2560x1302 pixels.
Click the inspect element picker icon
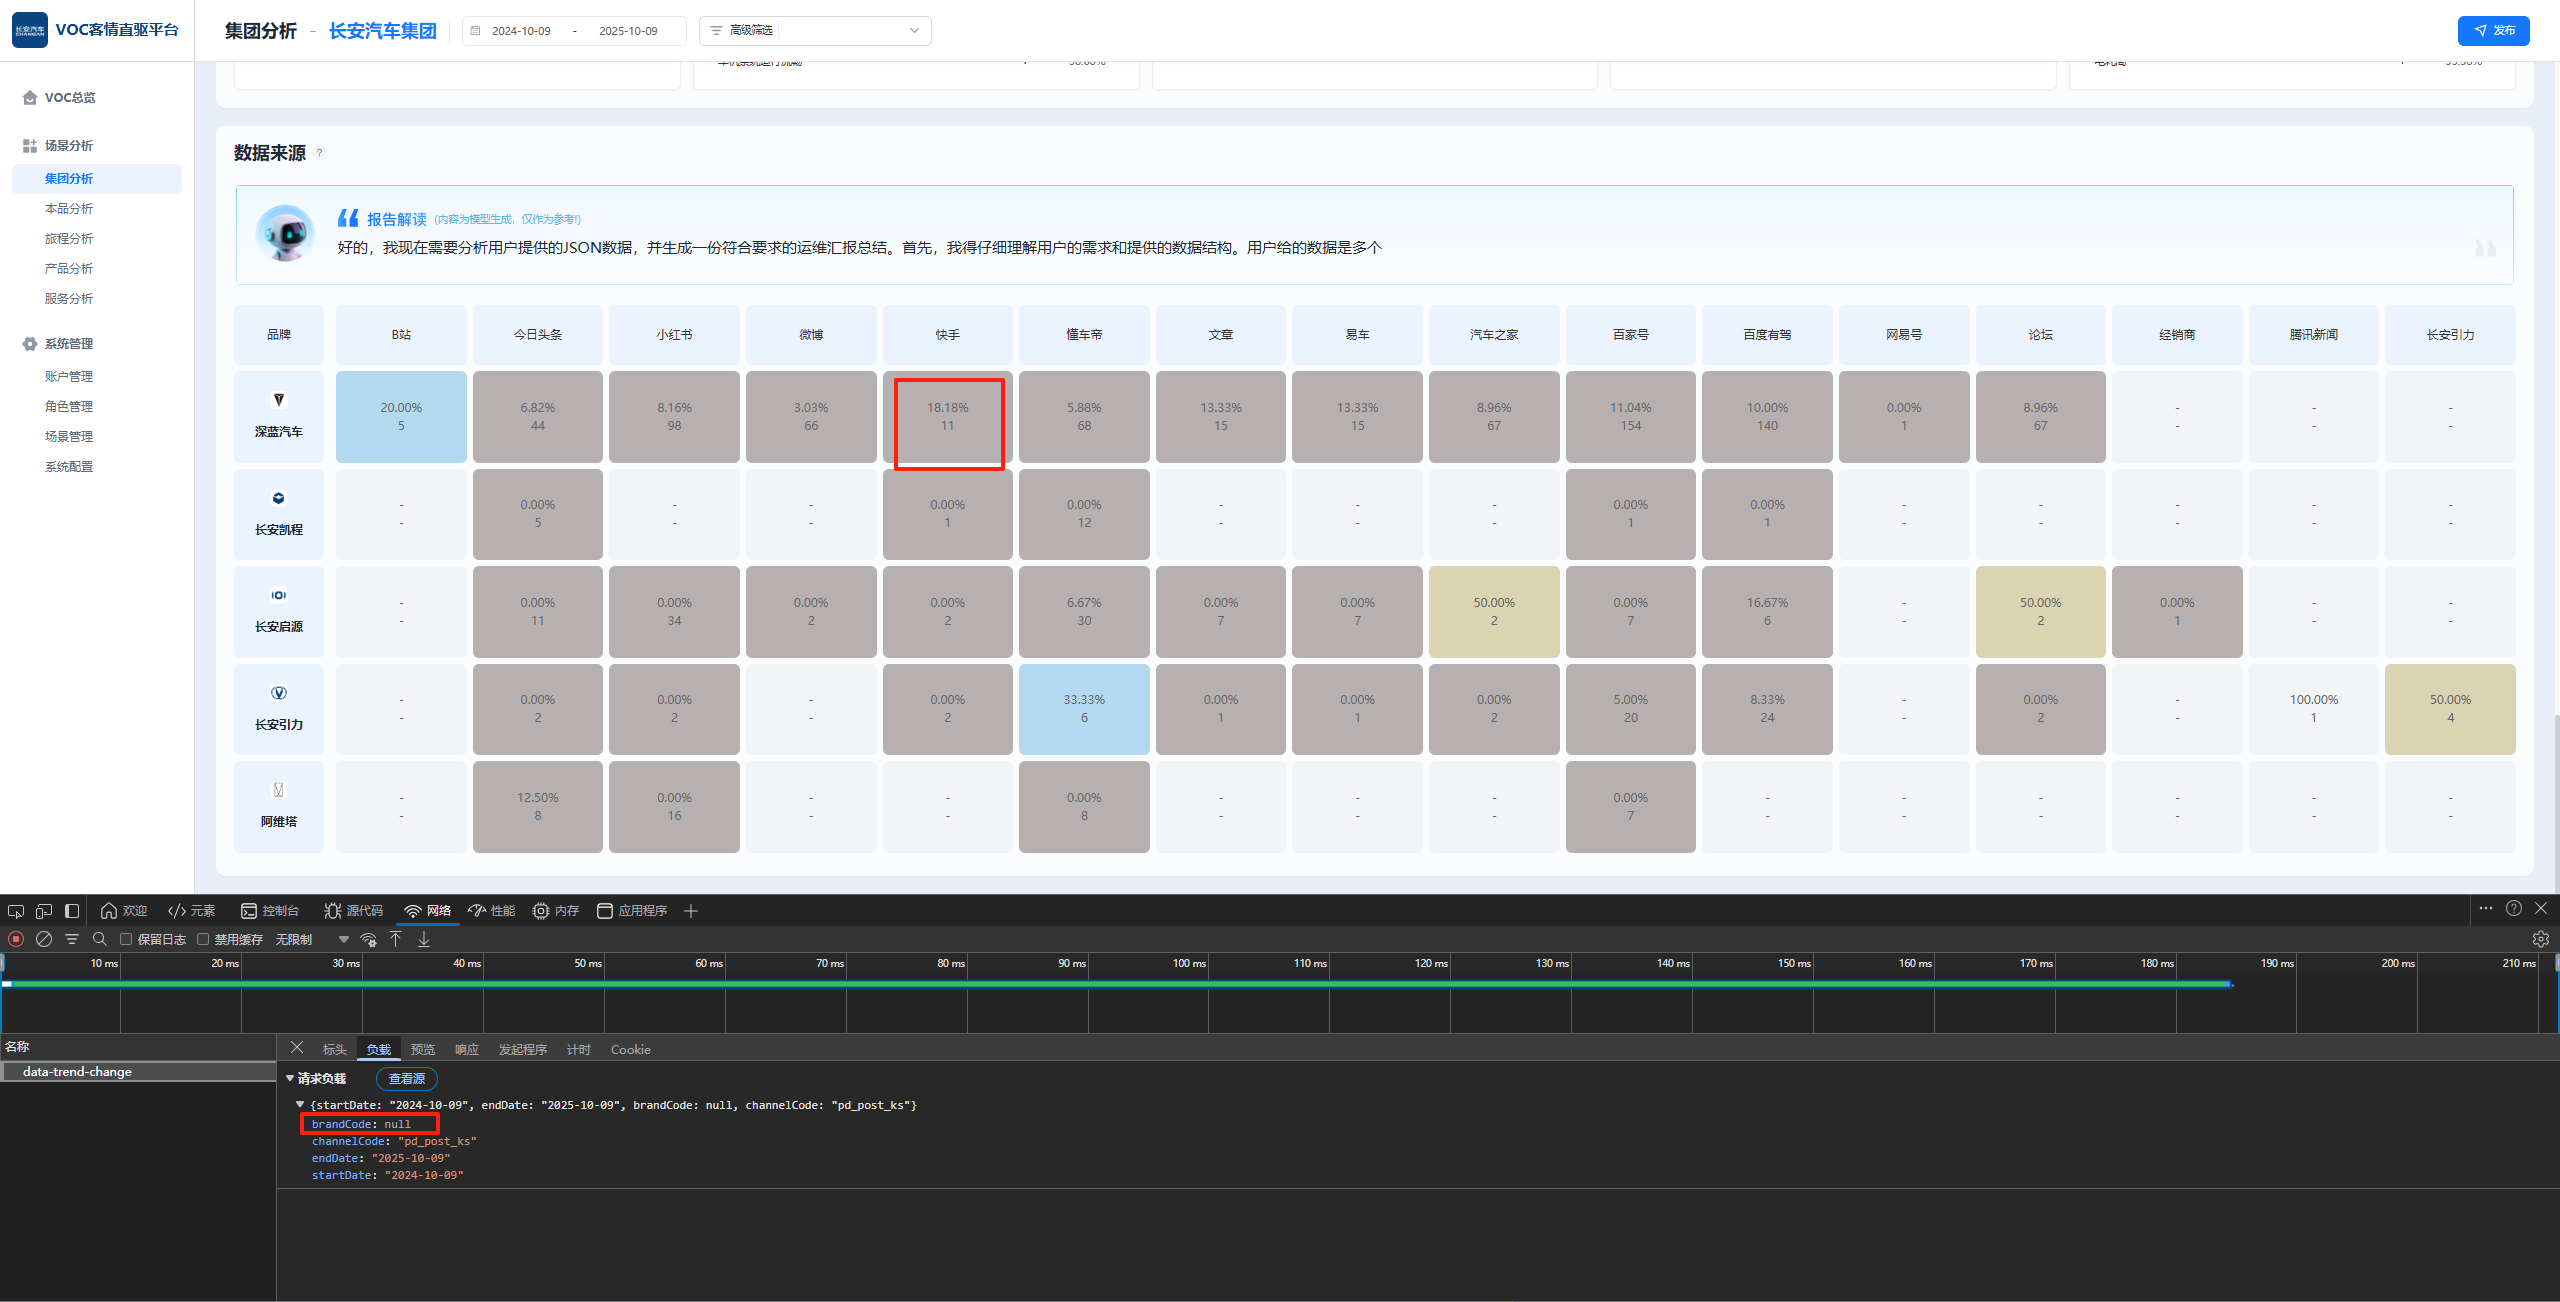click(16, 911)
